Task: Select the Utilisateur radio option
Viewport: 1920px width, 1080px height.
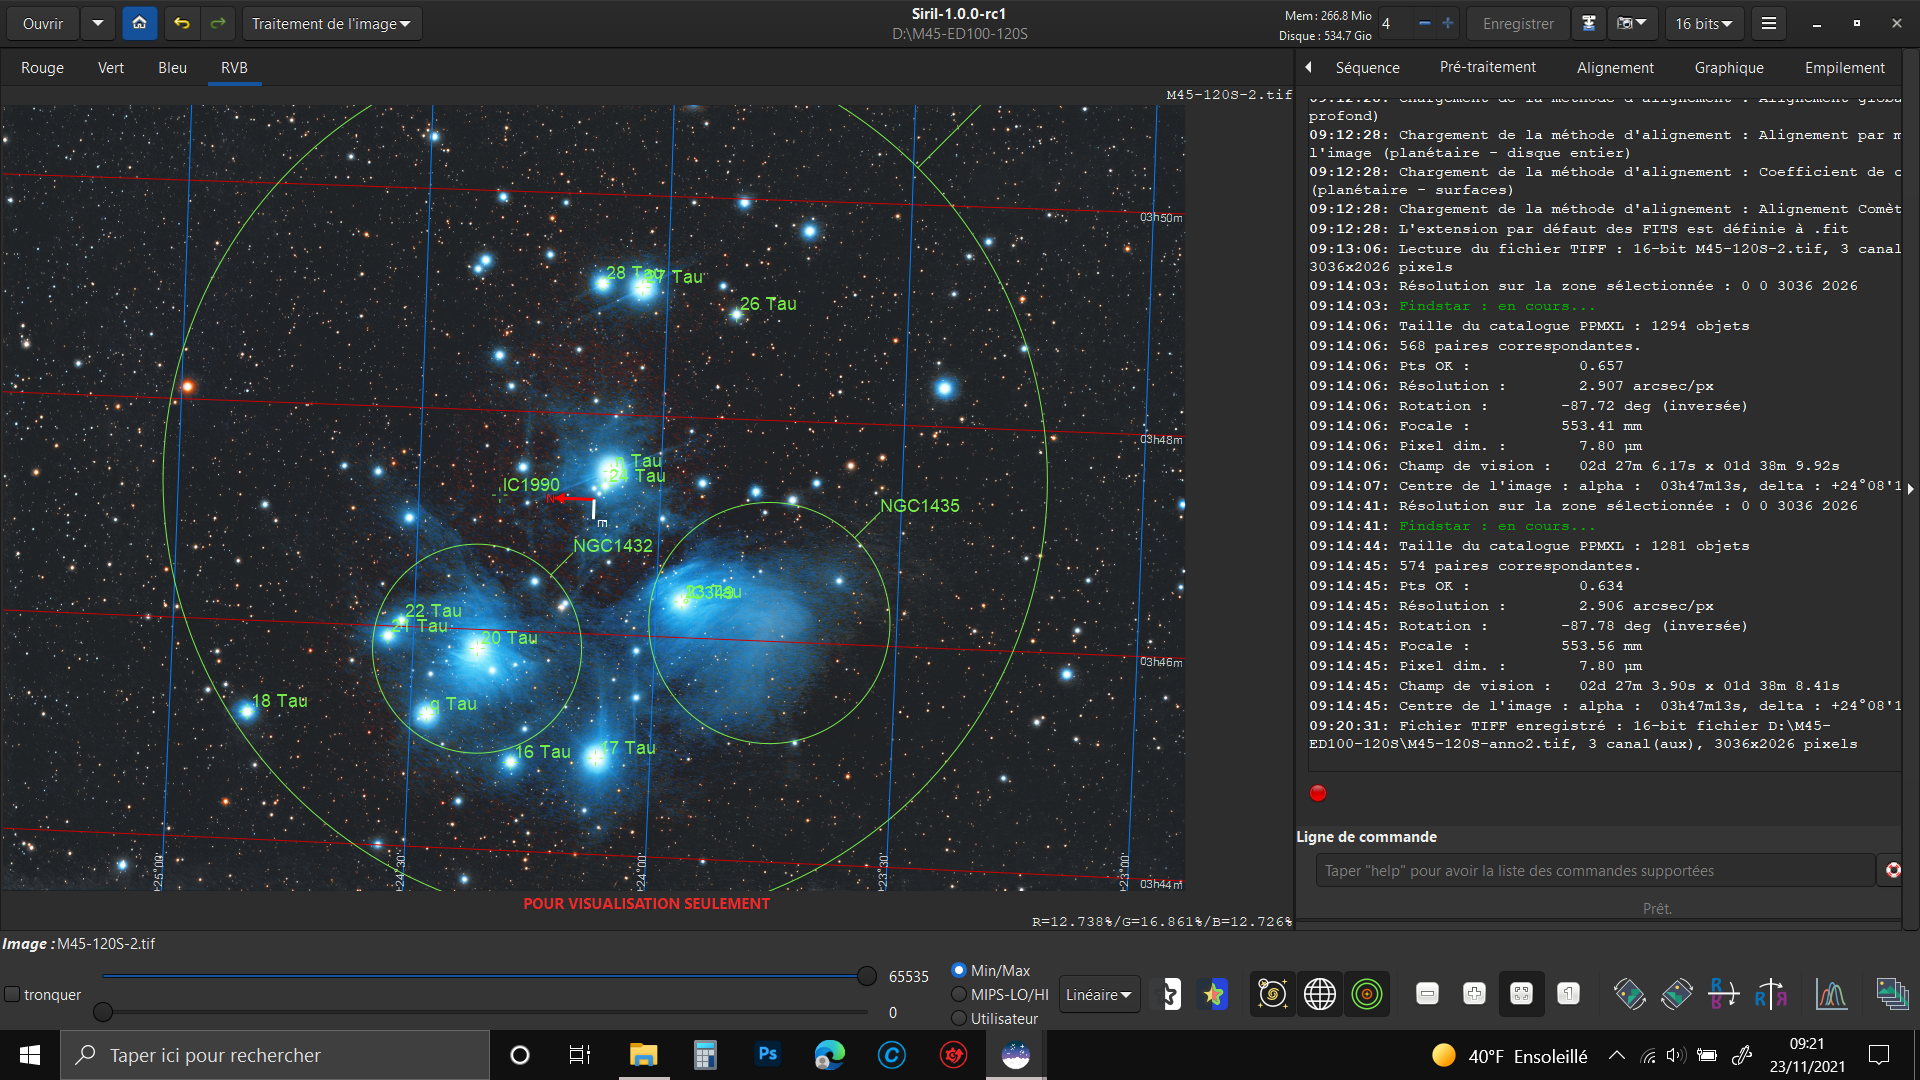Action: click(959, 1018)
